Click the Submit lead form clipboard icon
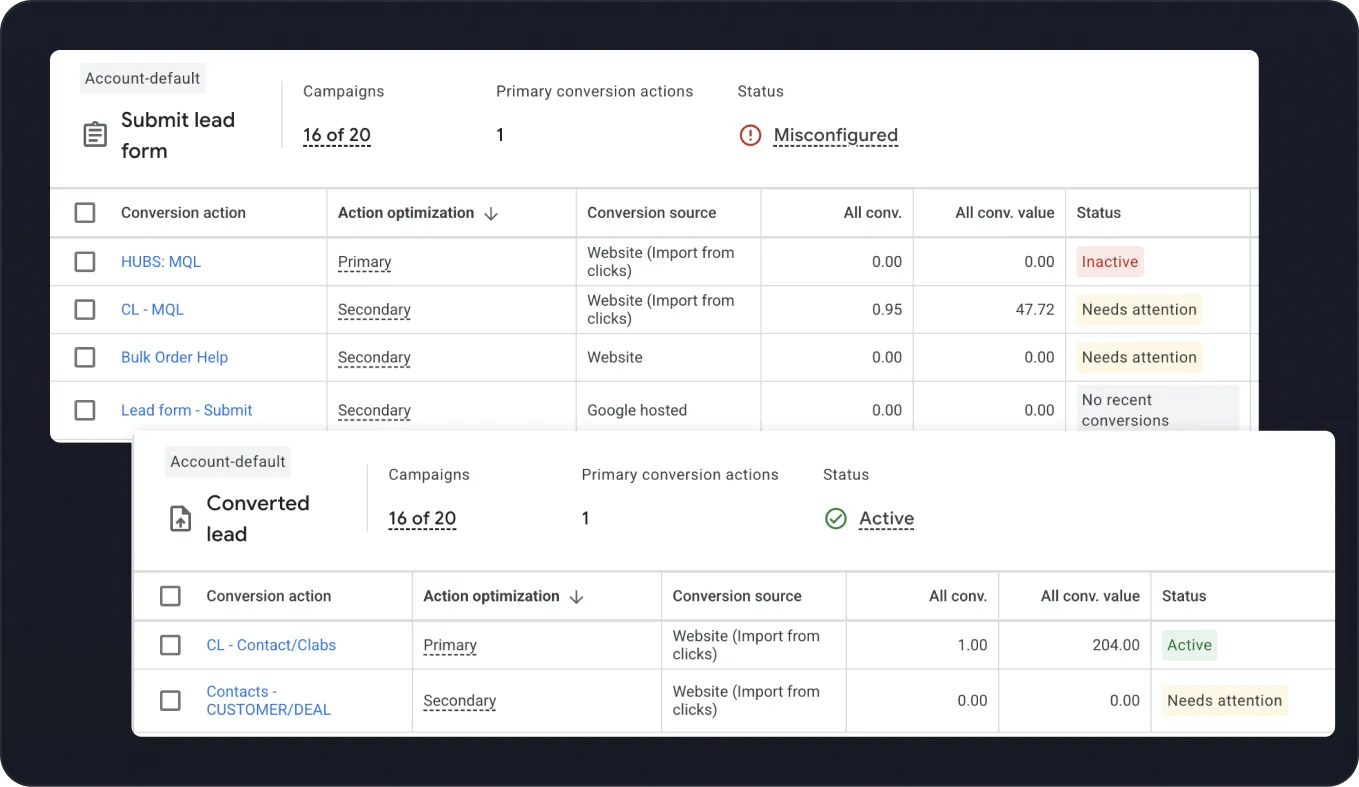Screen dimensions: 1359x787 pyautogui.click(x=95, y=135)
